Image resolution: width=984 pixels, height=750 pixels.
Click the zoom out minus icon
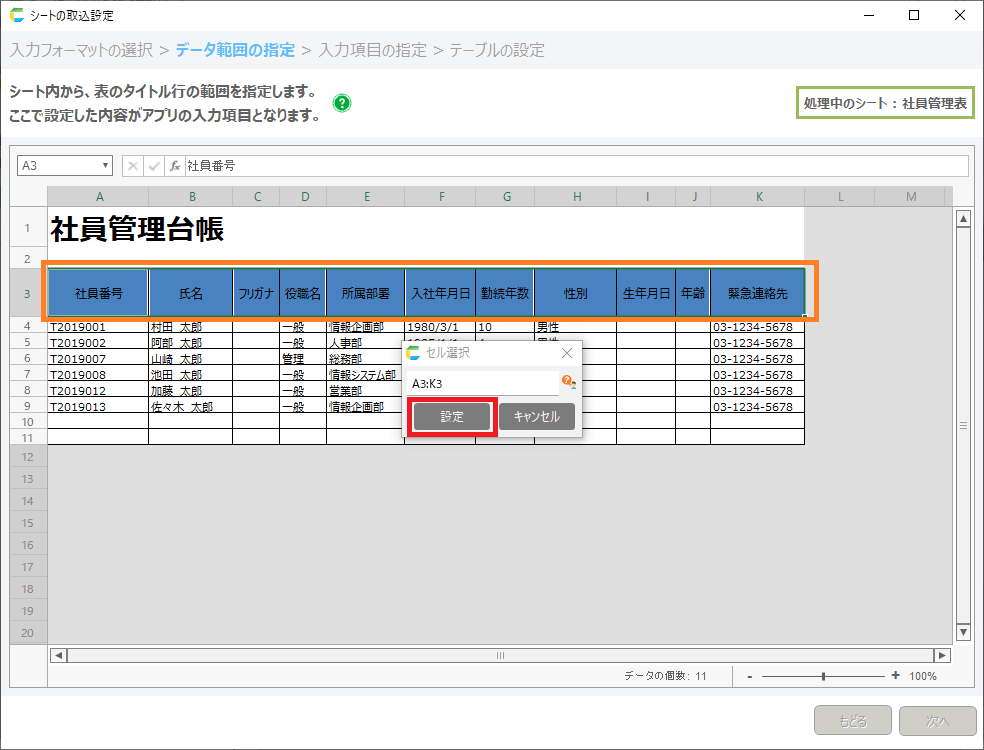point(750,676)
